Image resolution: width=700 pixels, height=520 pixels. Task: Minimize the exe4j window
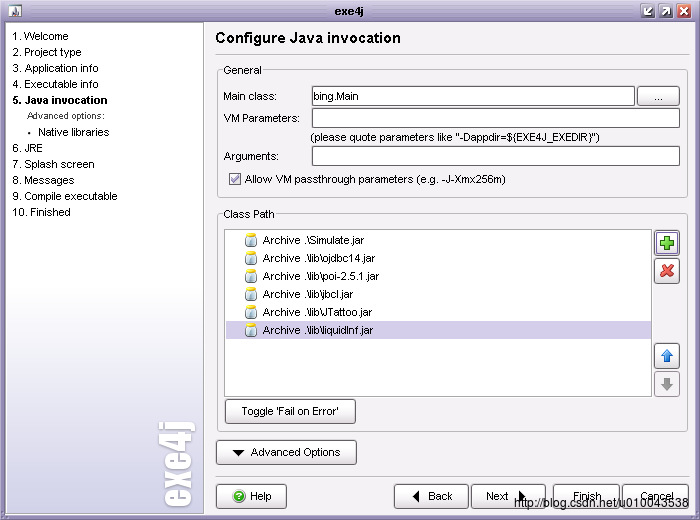(648, 11)
